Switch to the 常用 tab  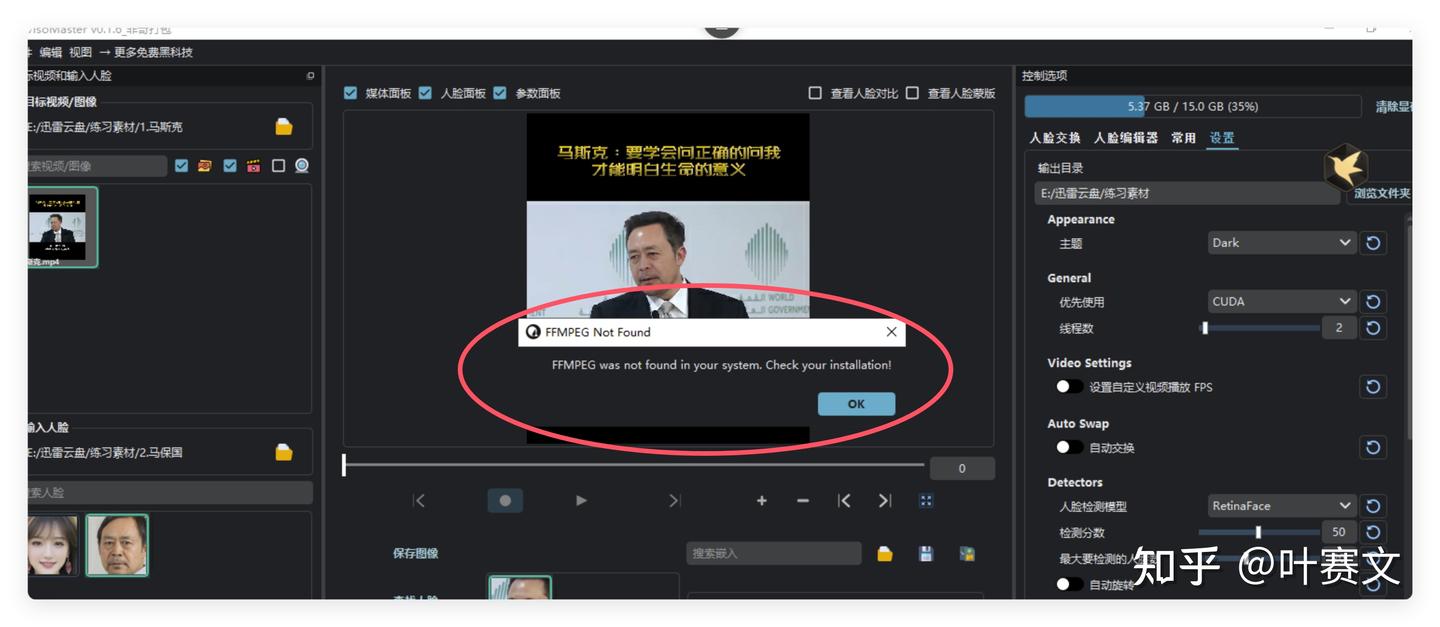pyautogui.click(x=1184, y=138)
